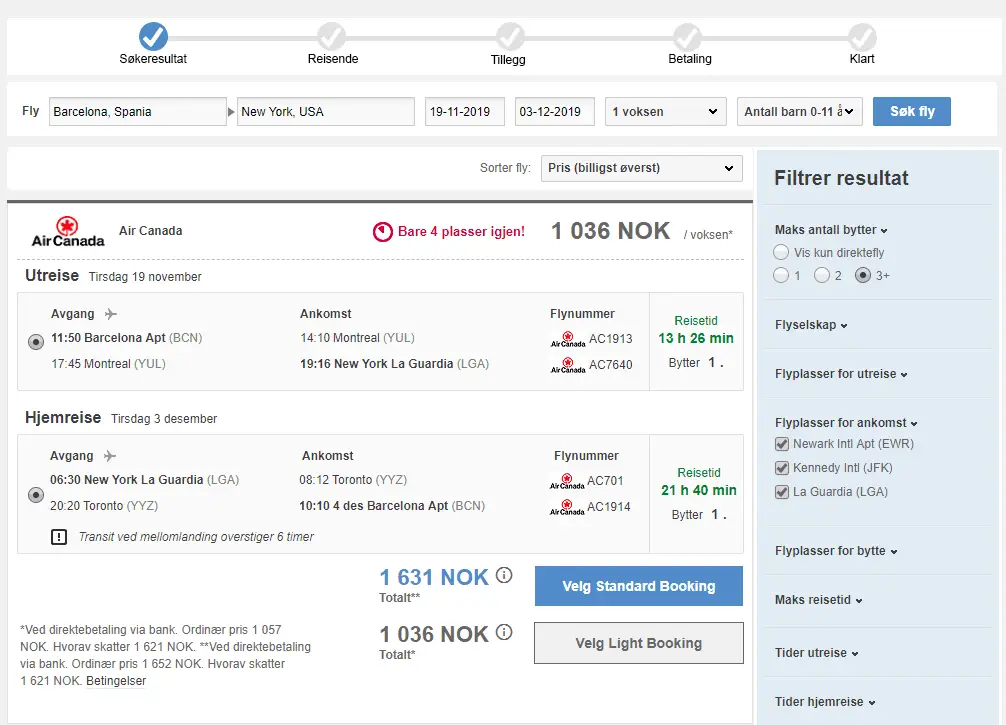The height and width of the screenshot is (725, 1006).
Task: Select 'Vis kun direktefly' radio option
Action: (782, 253)
